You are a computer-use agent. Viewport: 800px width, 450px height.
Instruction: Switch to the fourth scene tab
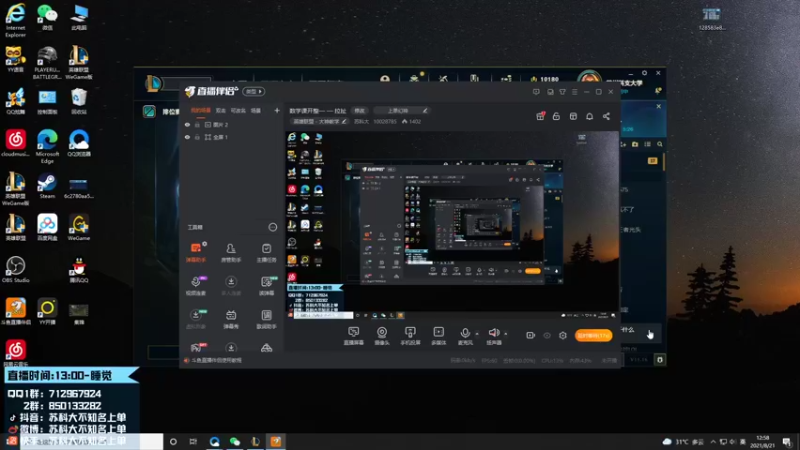click(x=256, y=110)
